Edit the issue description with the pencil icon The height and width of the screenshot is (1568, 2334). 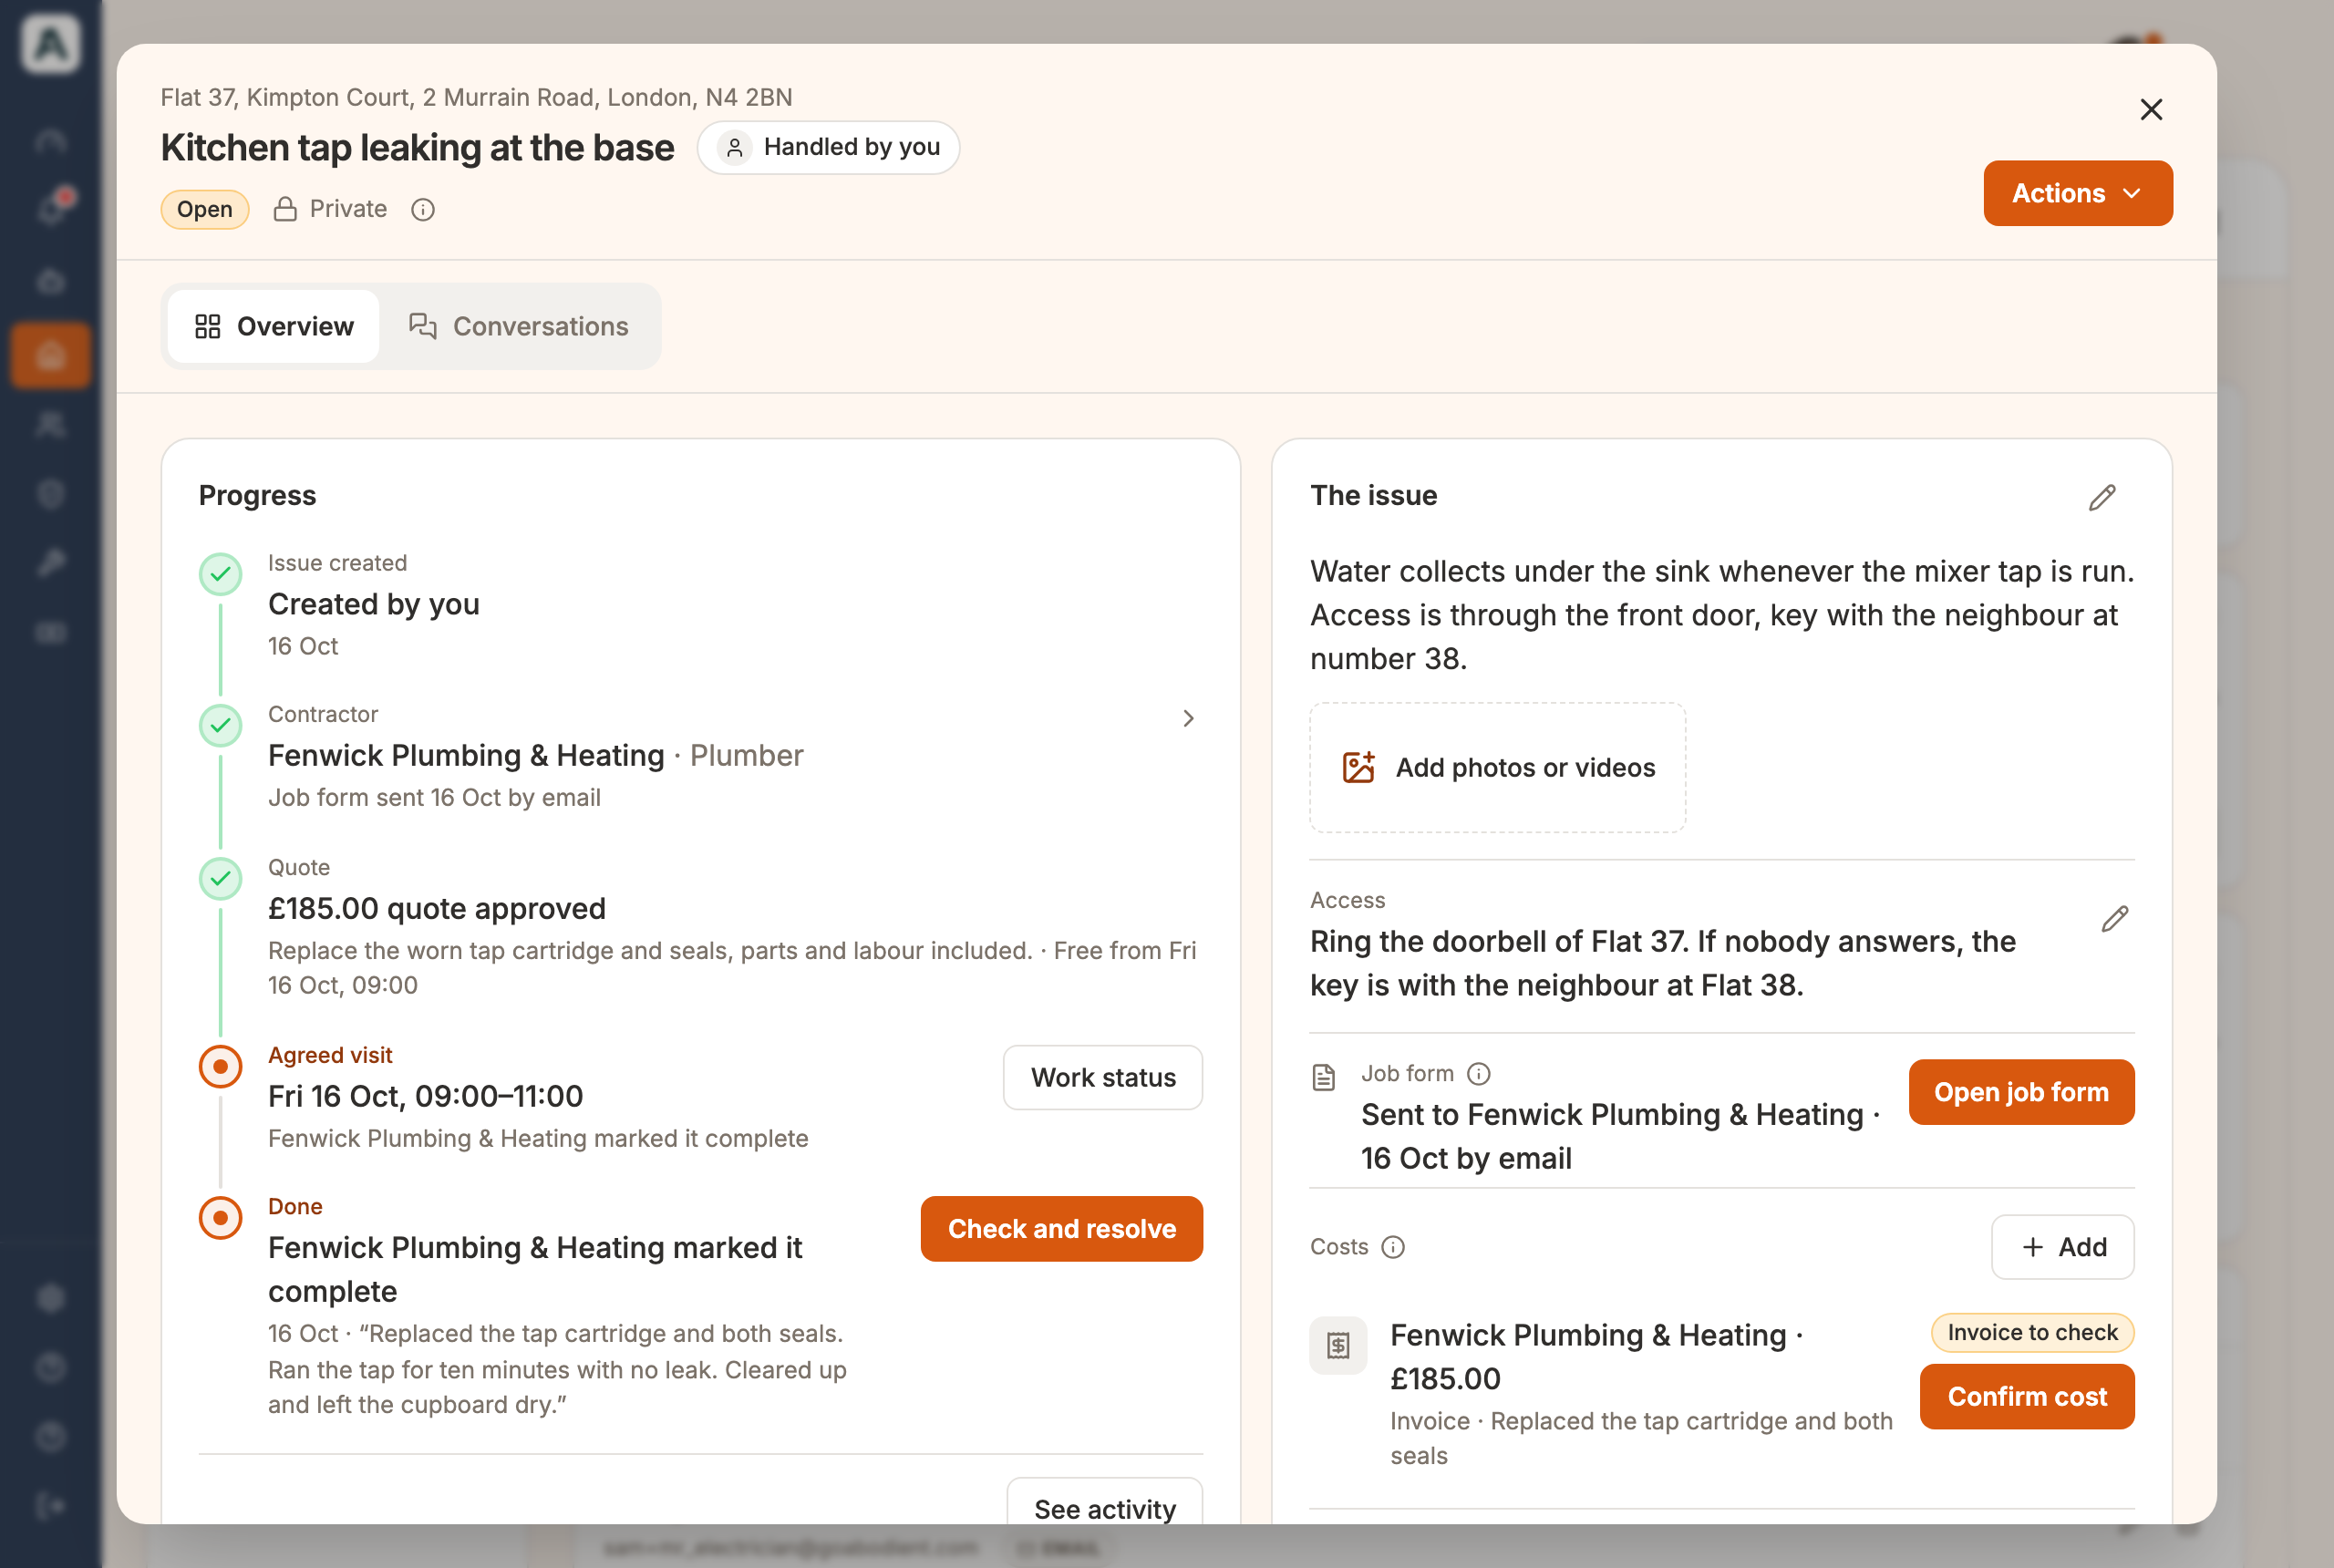(2102, 497)
